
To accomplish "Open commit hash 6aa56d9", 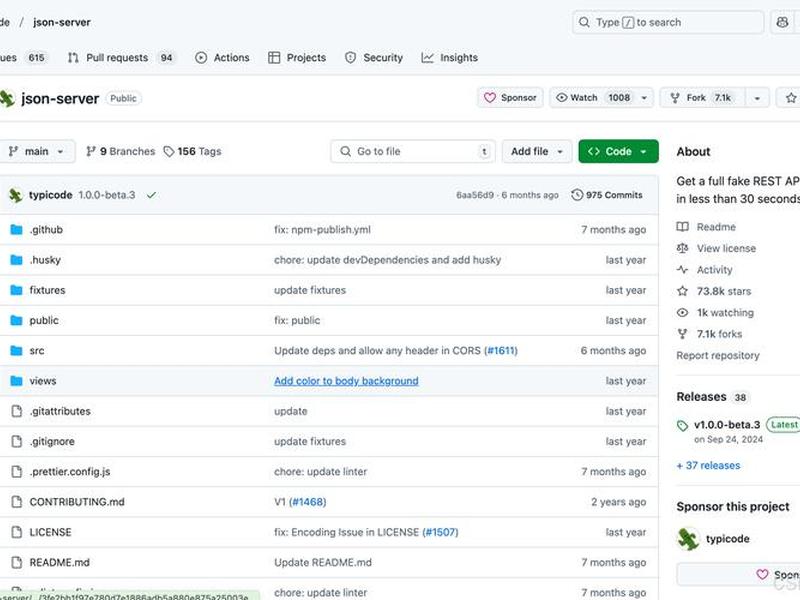I will (475, 195).
